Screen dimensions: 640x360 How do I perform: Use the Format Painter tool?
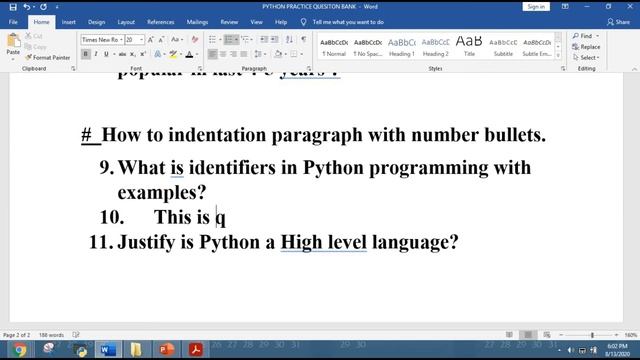point(48,58)
